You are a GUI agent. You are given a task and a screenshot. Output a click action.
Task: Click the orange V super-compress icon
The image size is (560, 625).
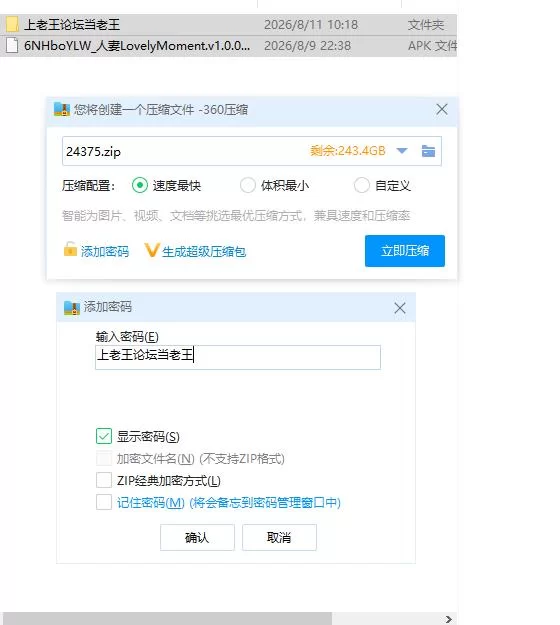[152, 250]
